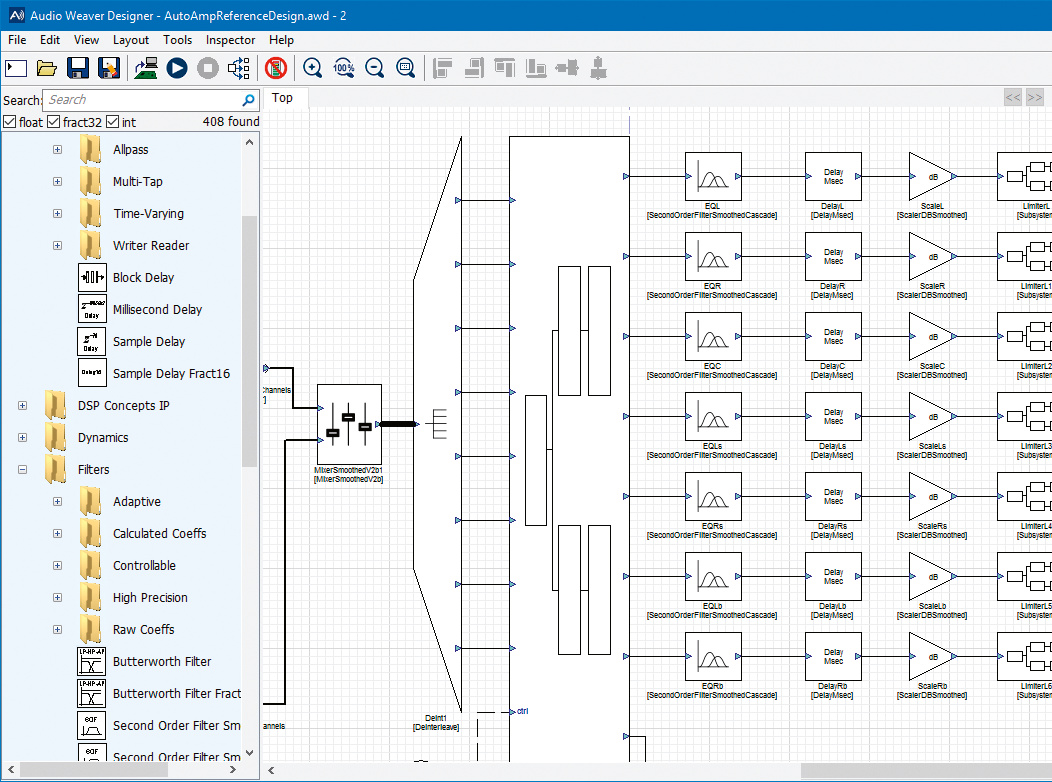Toggle the int data type checkbox

point(113,122)
